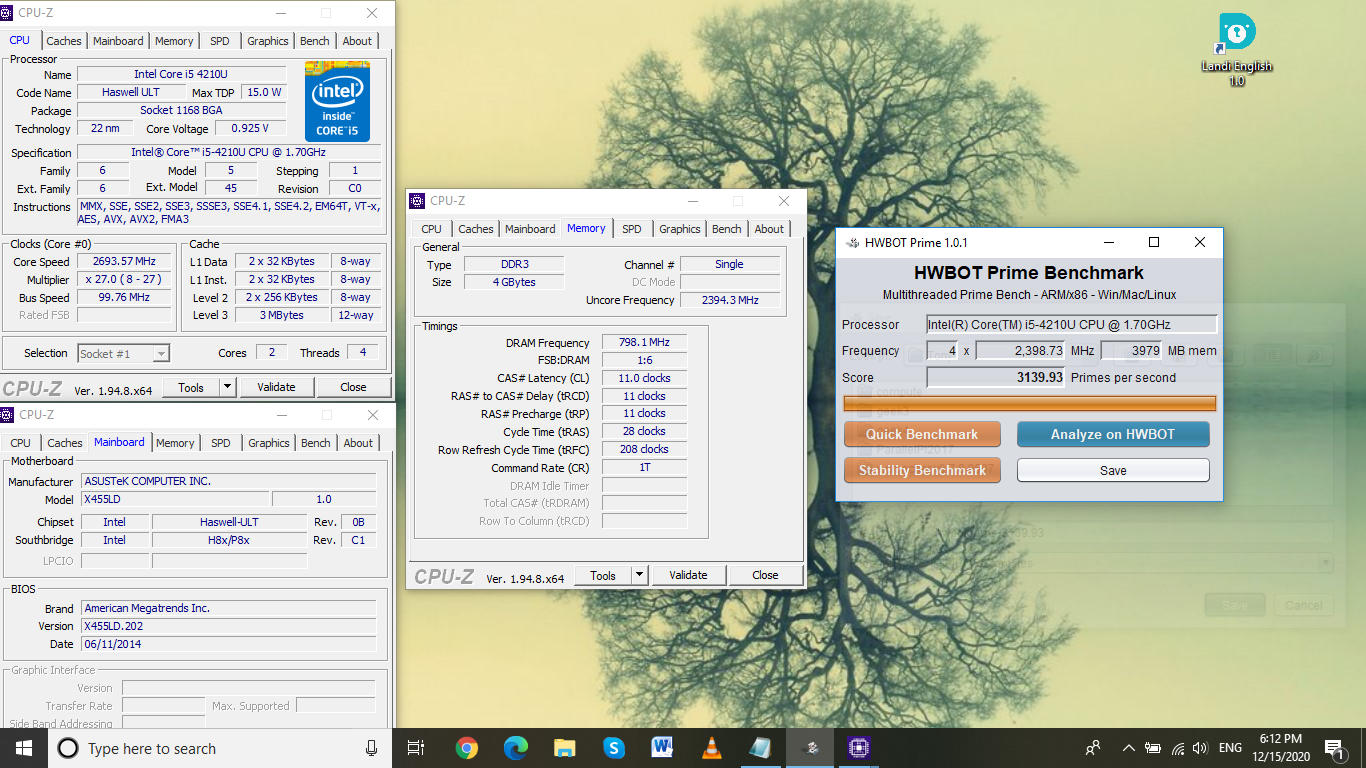The image size is (1366, 768).
Task: Select Bench tab in top CPU-Z window
Action: point(315,41)
